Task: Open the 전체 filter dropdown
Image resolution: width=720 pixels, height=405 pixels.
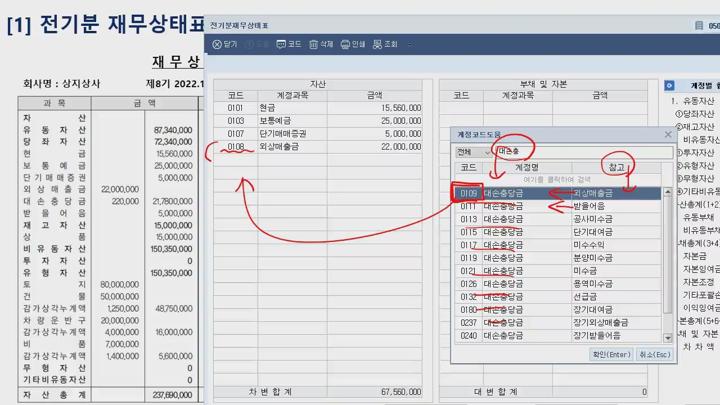Action: click(473, 152)
